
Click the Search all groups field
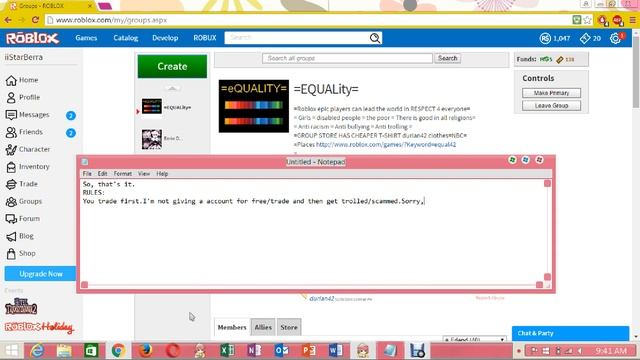point(347,58)
